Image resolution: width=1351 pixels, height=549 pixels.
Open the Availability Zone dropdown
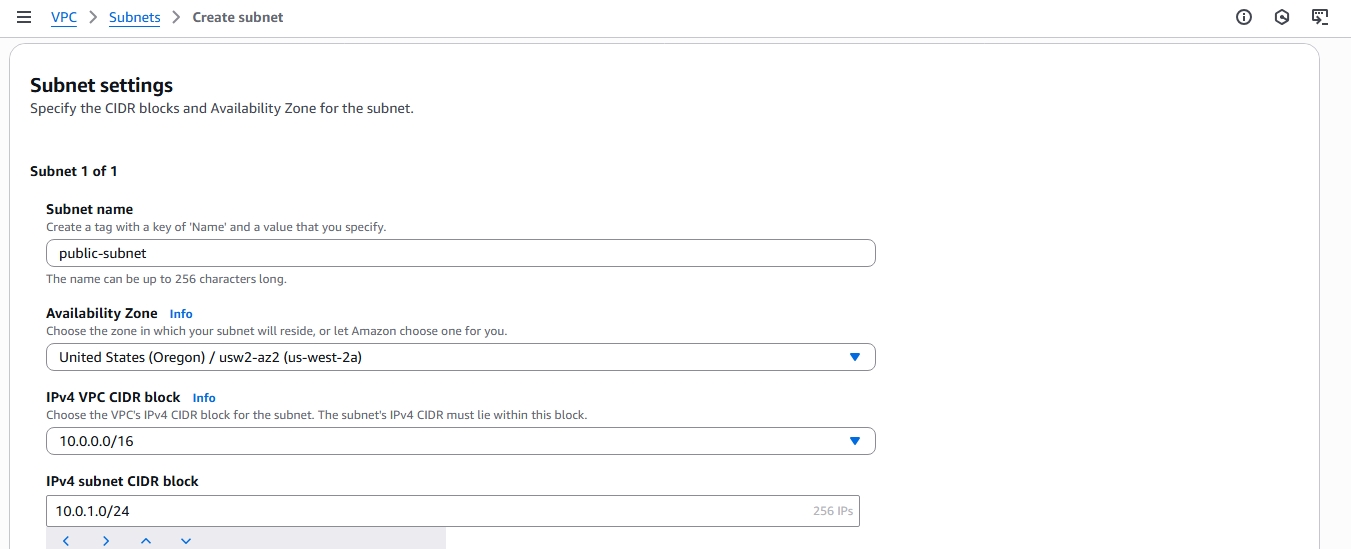[450, 357]
